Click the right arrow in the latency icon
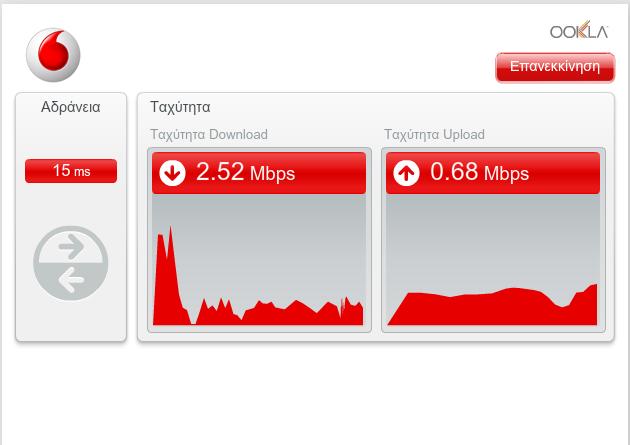This screenshot has width=630, height=445. [72, 247]
